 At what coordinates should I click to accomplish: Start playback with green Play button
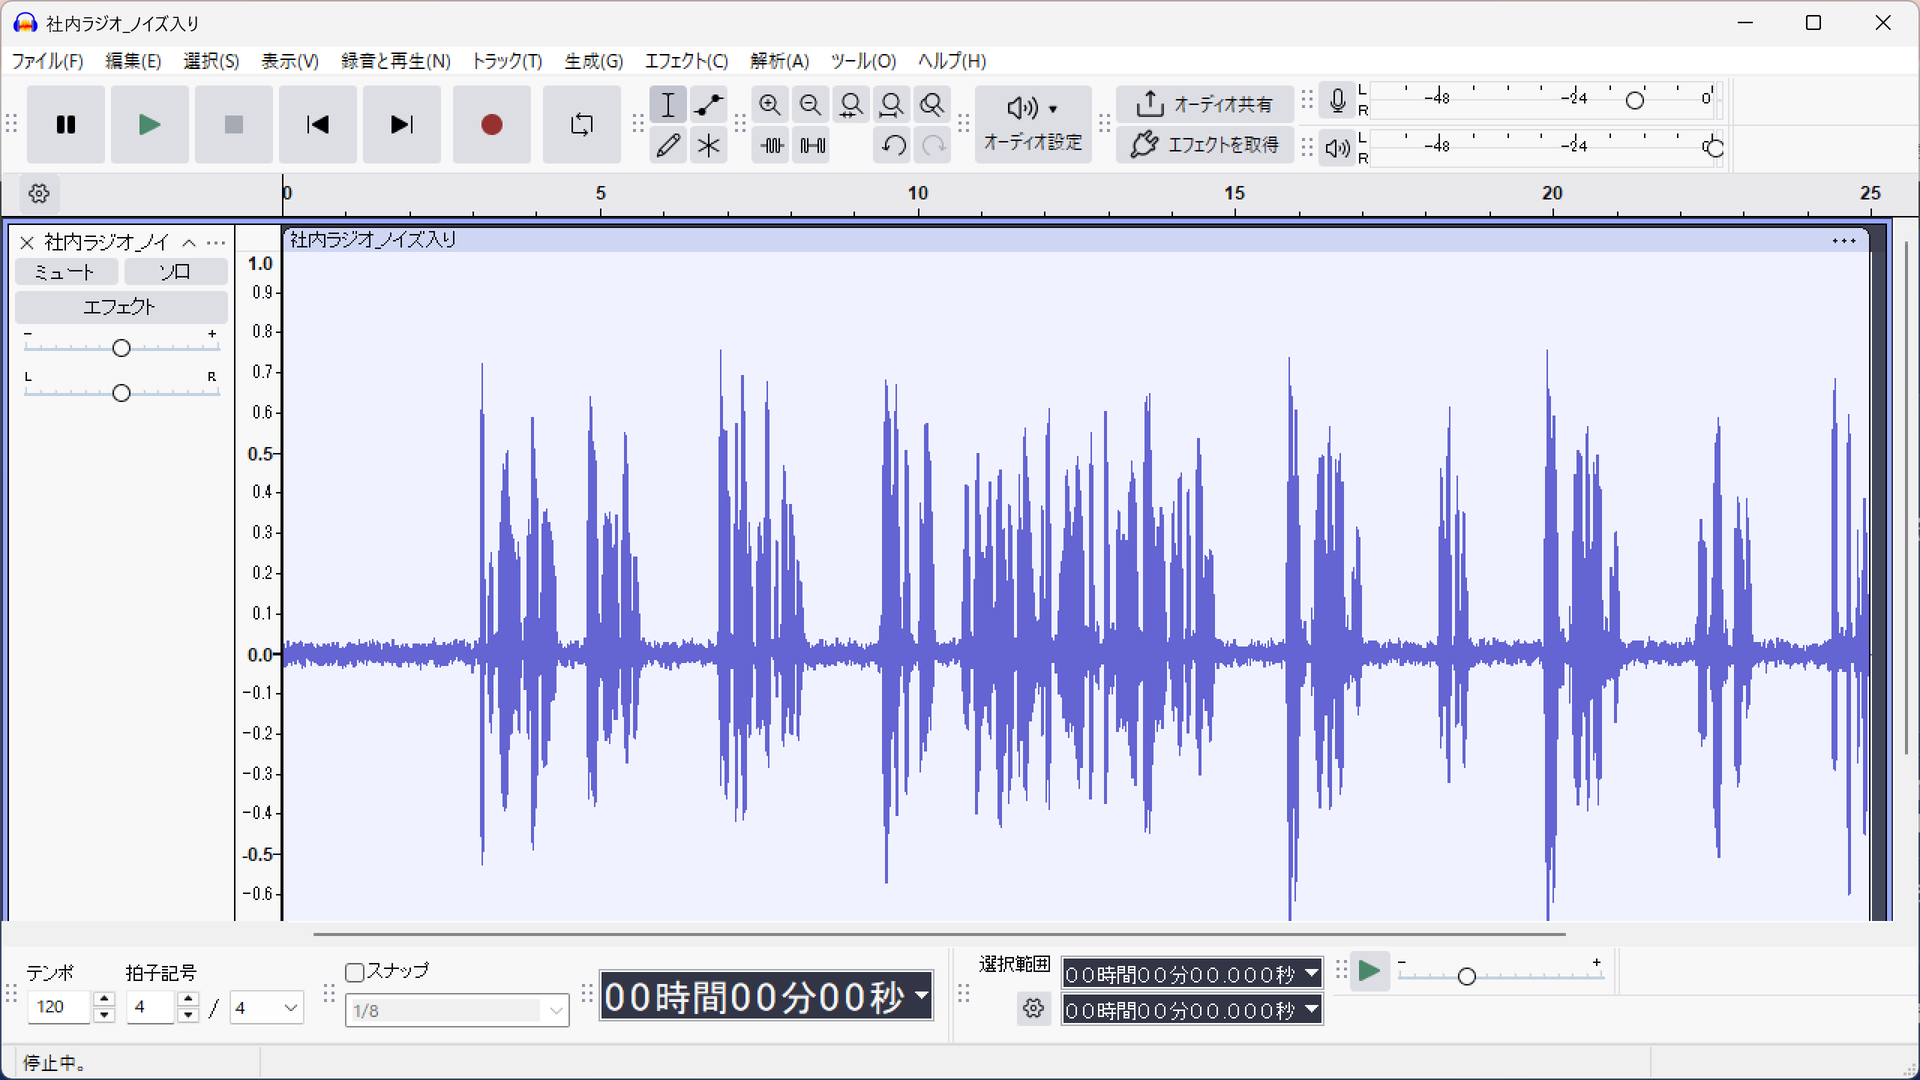pyautogui.click(x=150, y=125)
